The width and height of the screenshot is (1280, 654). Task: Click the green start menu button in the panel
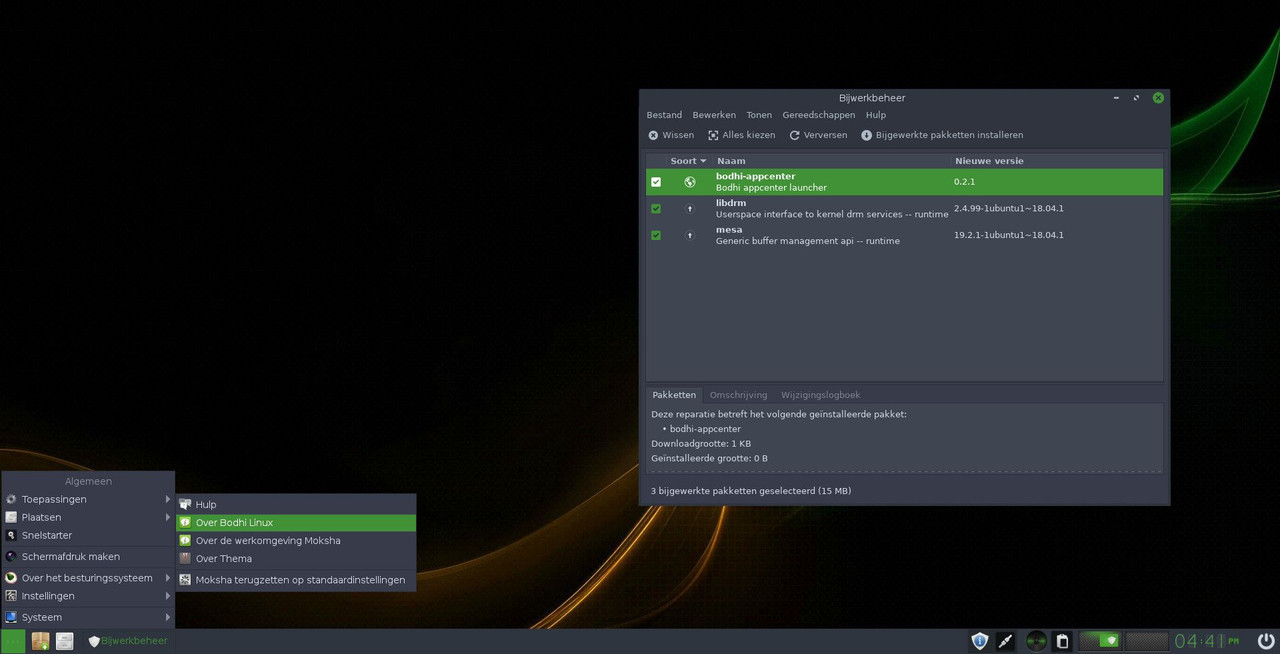point(13,641)
